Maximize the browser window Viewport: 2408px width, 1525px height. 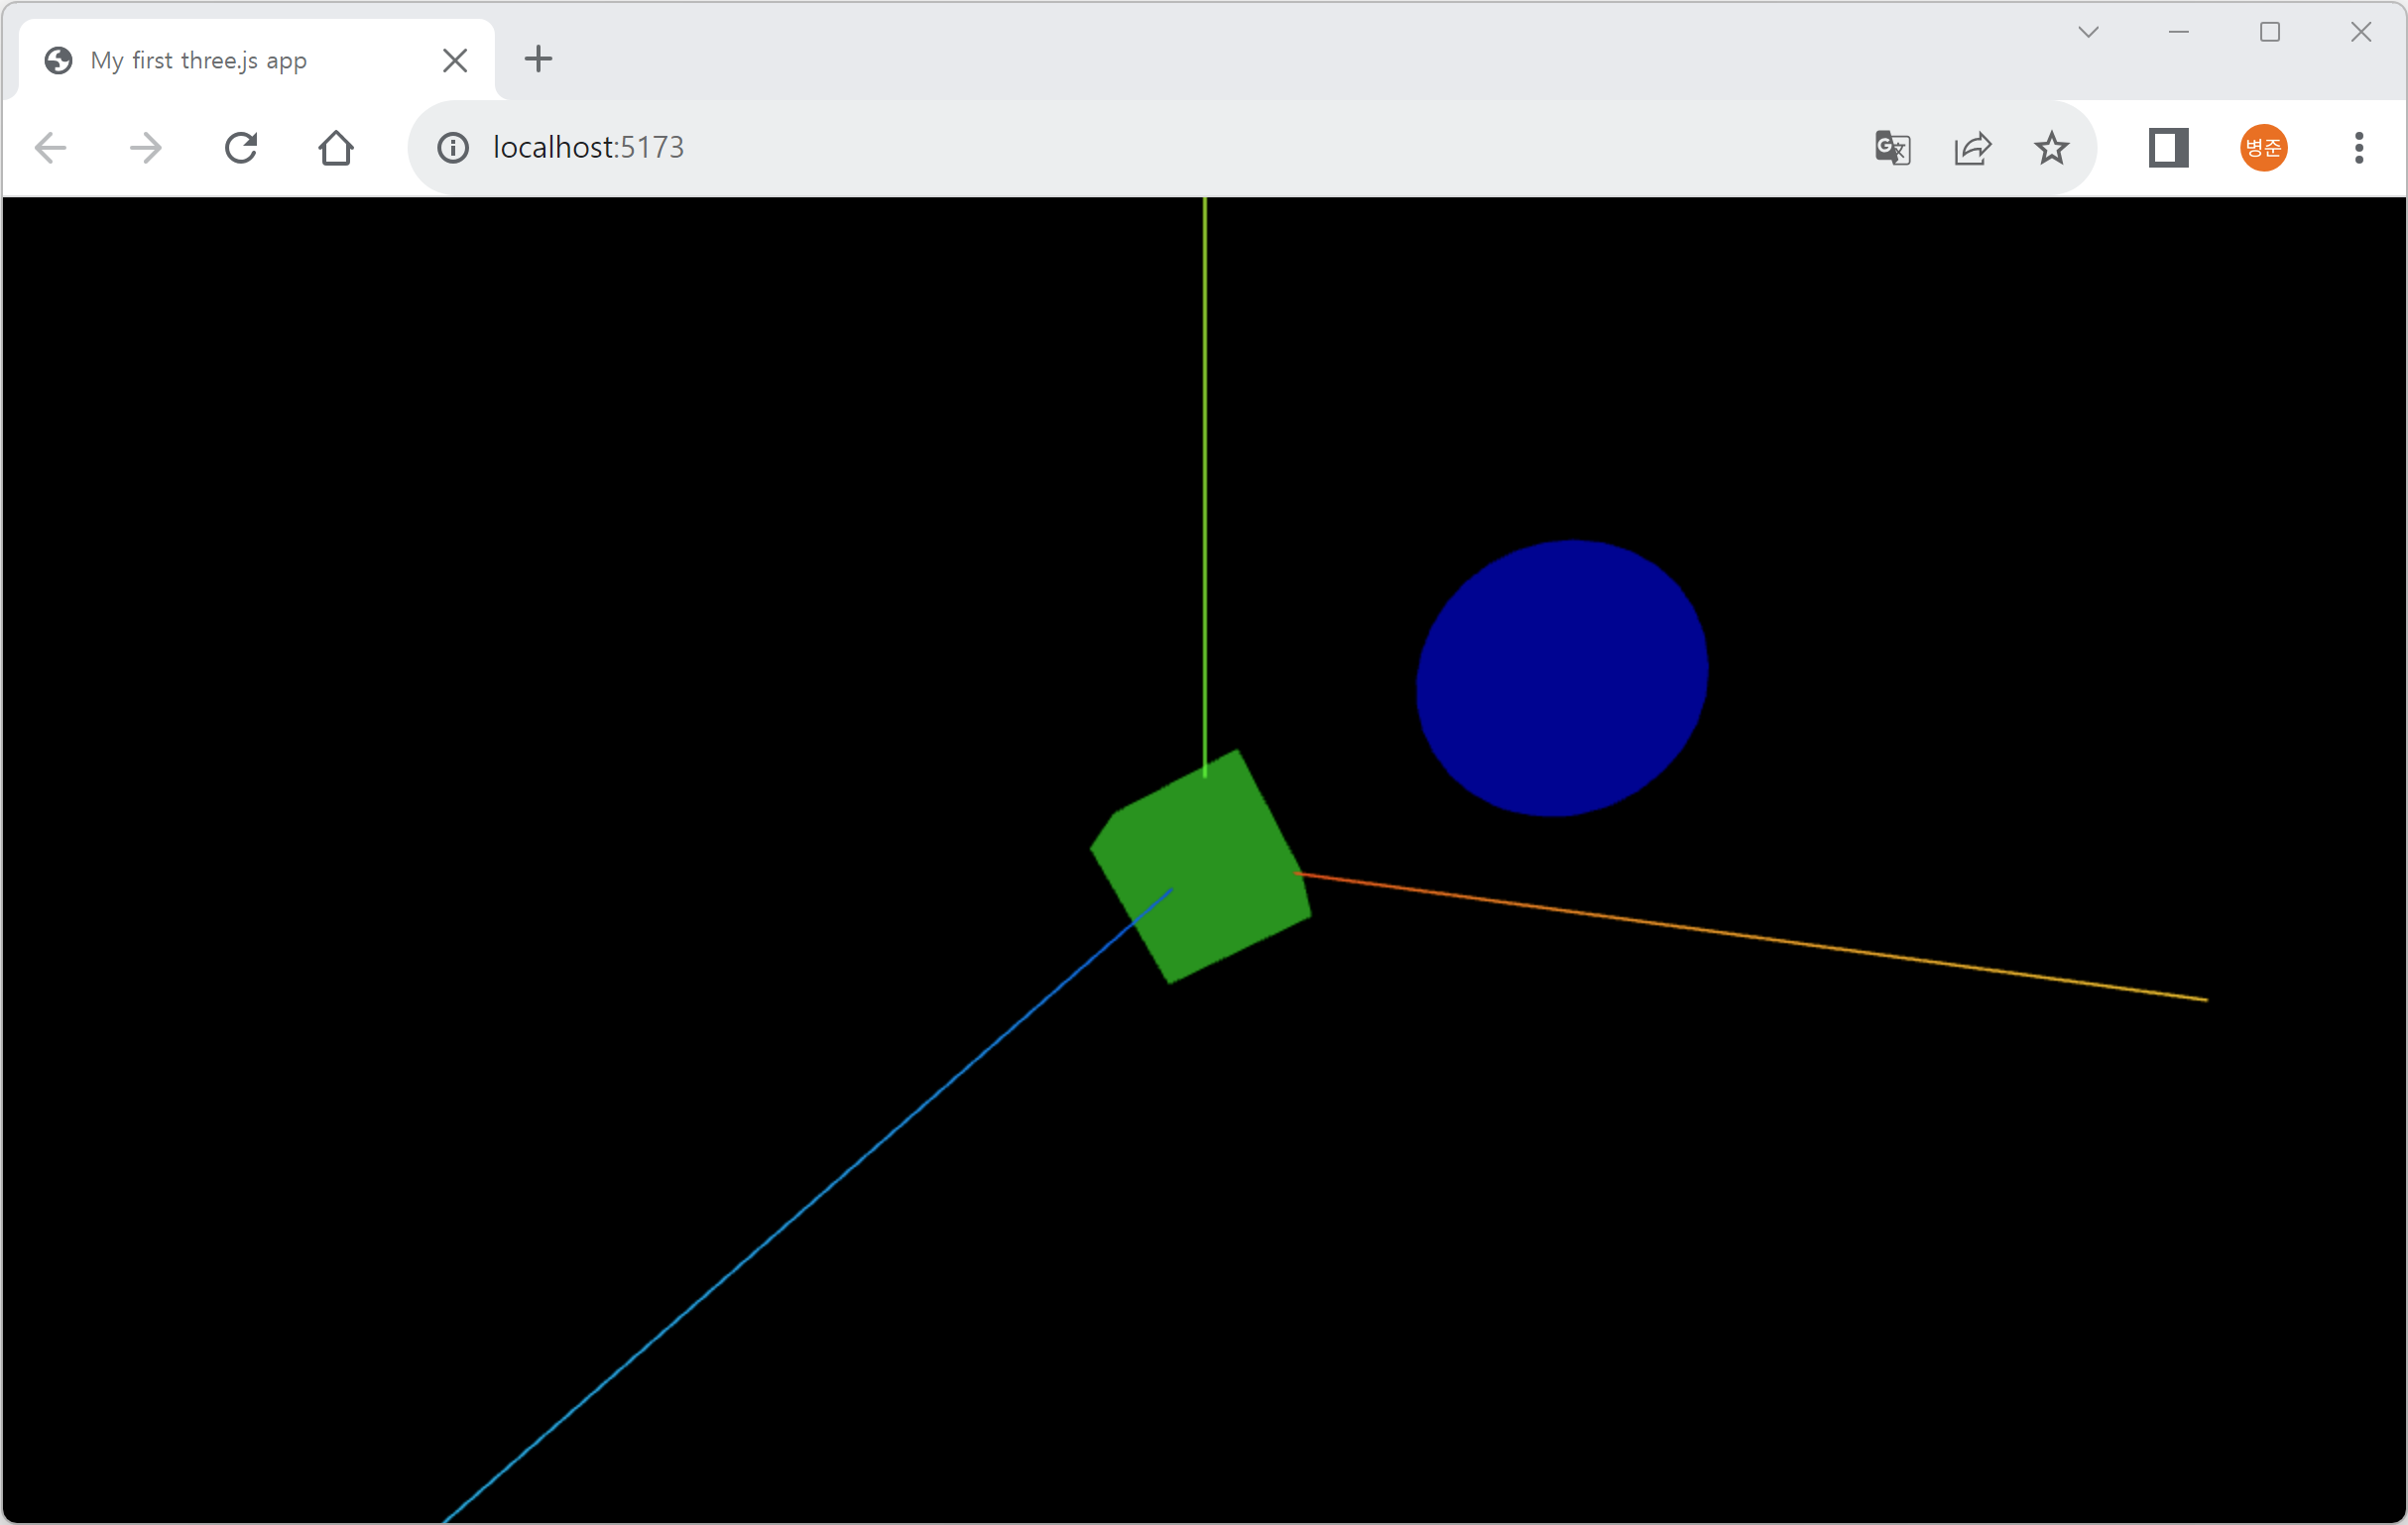2270,32
